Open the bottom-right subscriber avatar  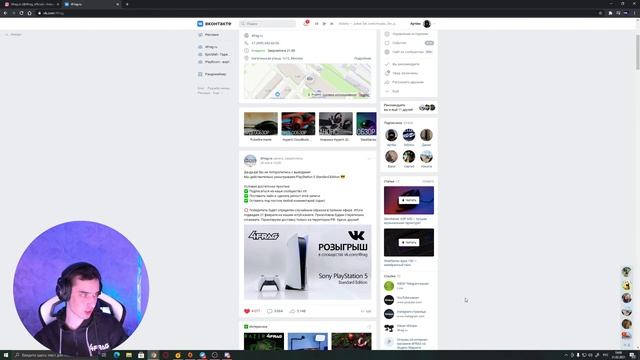426,157
